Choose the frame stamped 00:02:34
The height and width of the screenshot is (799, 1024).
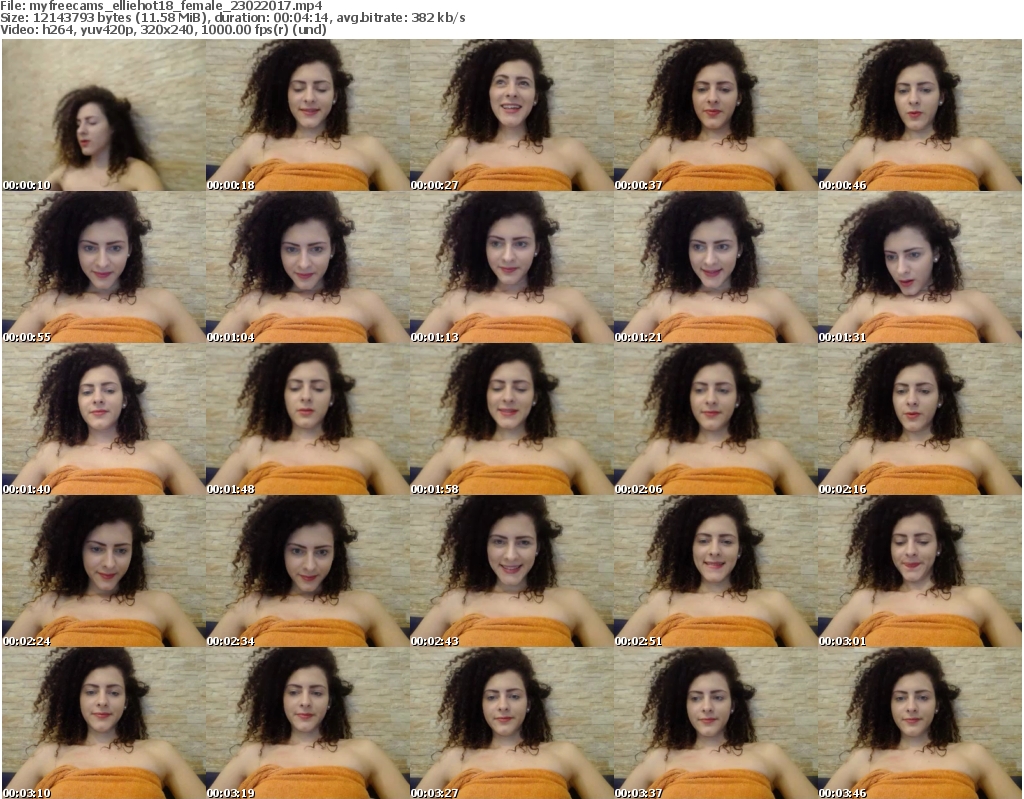tap(308, 571)
